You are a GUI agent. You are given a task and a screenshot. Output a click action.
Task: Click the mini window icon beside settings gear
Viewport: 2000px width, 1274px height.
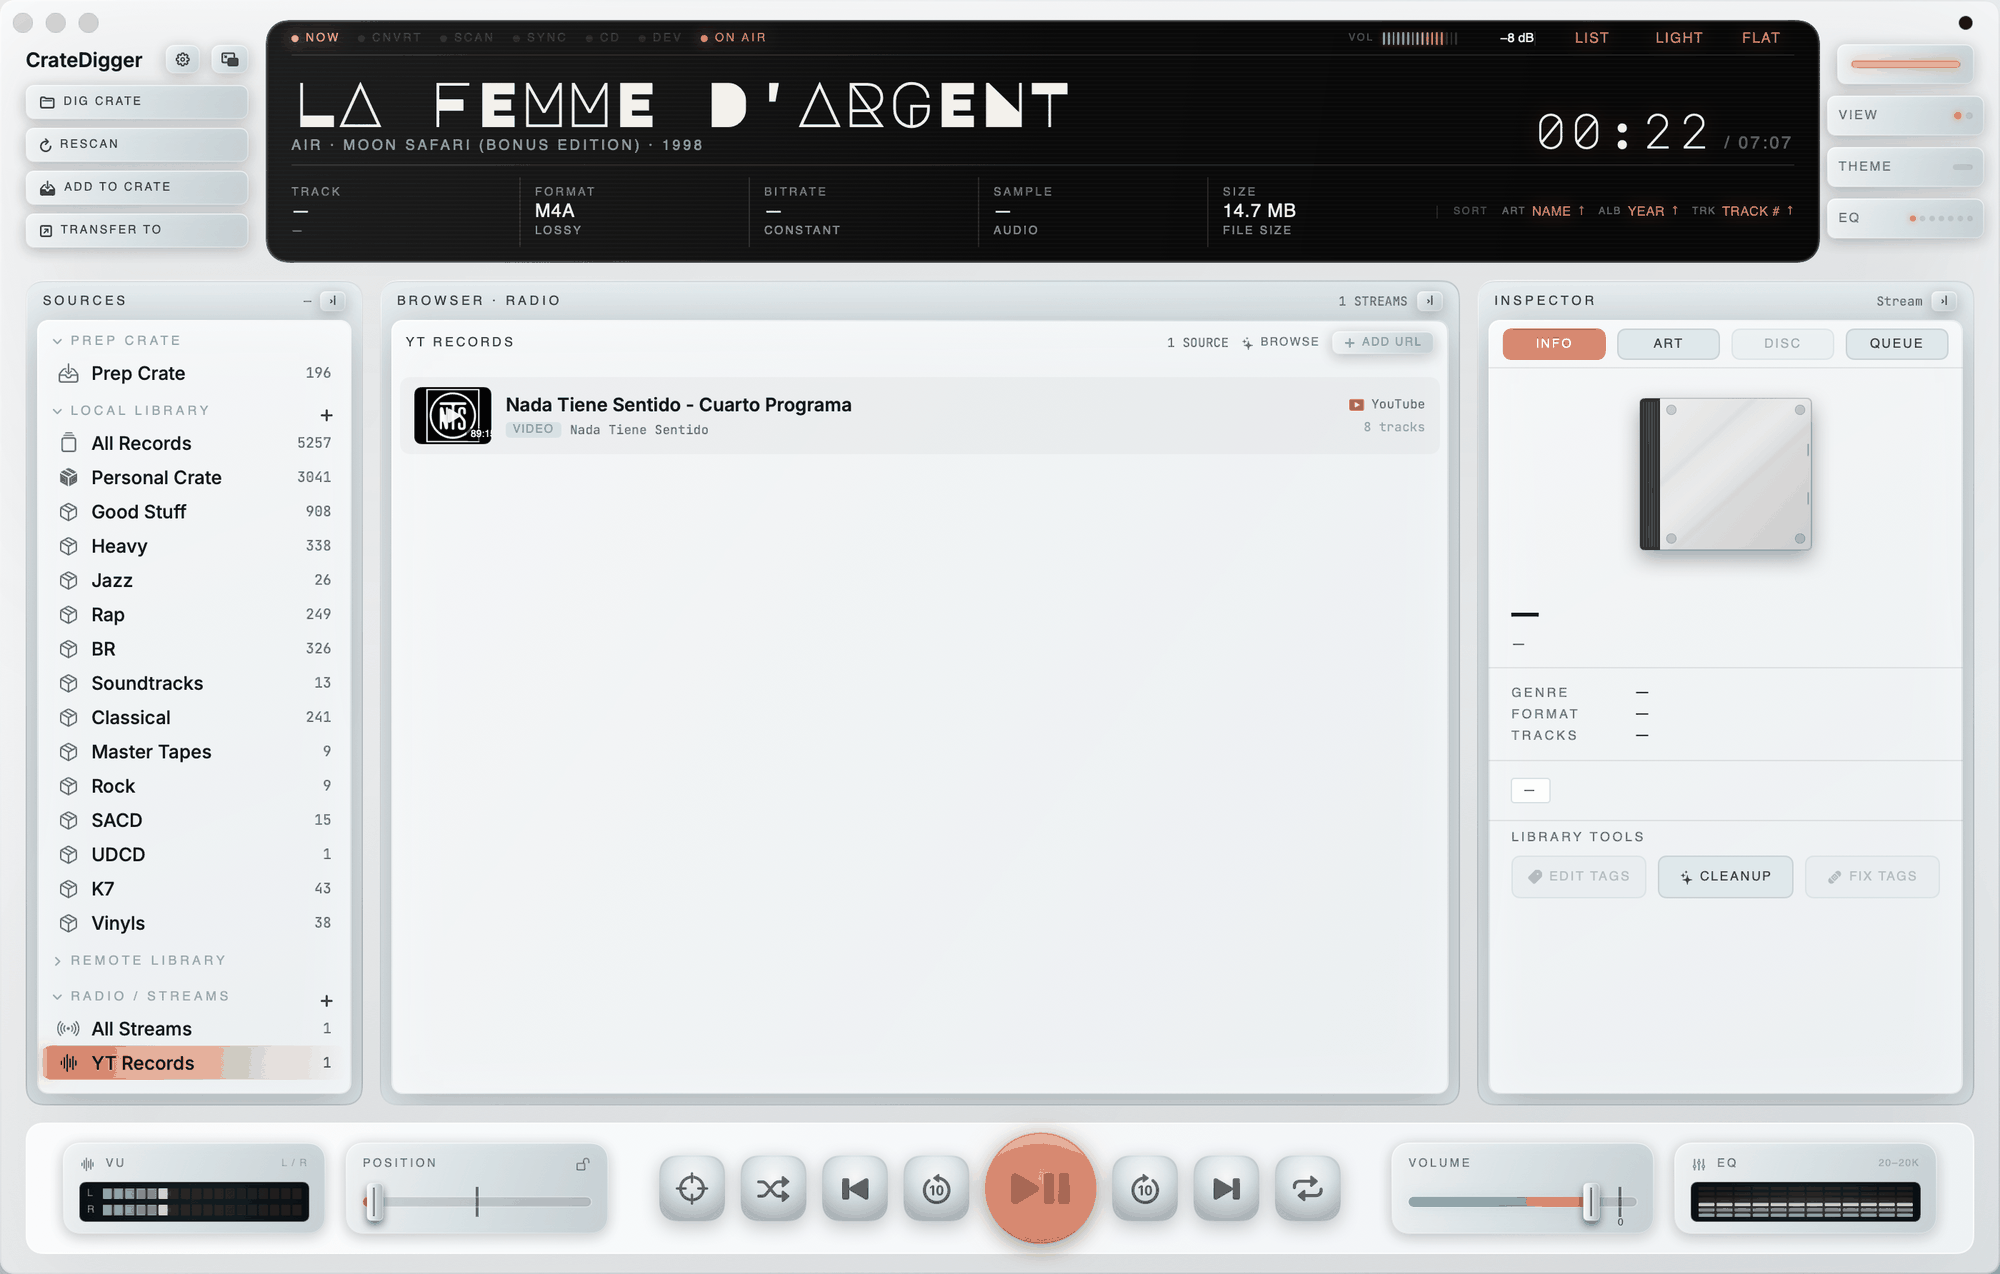click(x=229, y=60)
